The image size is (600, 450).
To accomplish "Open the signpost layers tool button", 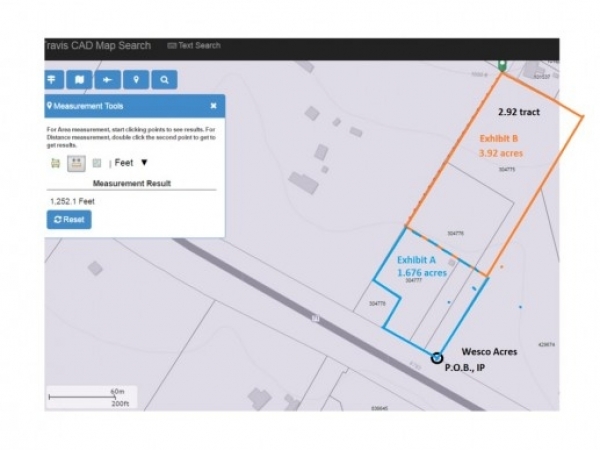I will (x=54, y=80).
